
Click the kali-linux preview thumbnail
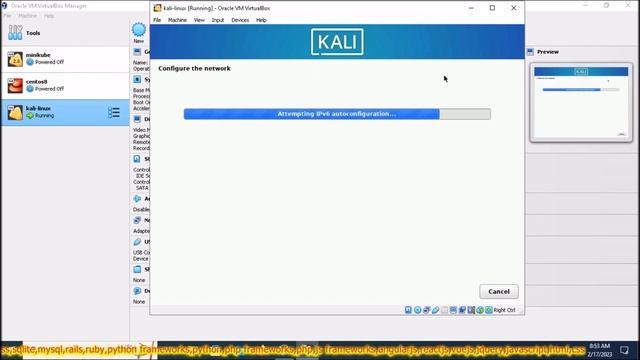point(581,102)
